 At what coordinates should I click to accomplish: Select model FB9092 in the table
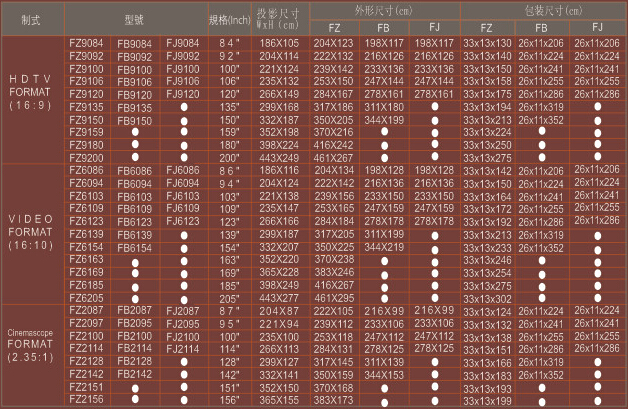pyautogui.click(x=135, y=57)
